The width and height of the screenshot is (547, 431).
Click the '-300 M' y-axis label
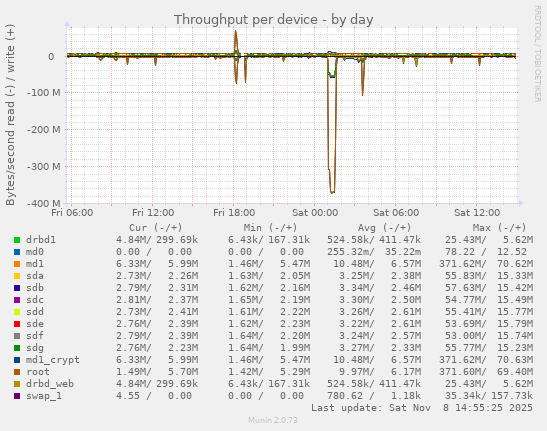point(44,167)
